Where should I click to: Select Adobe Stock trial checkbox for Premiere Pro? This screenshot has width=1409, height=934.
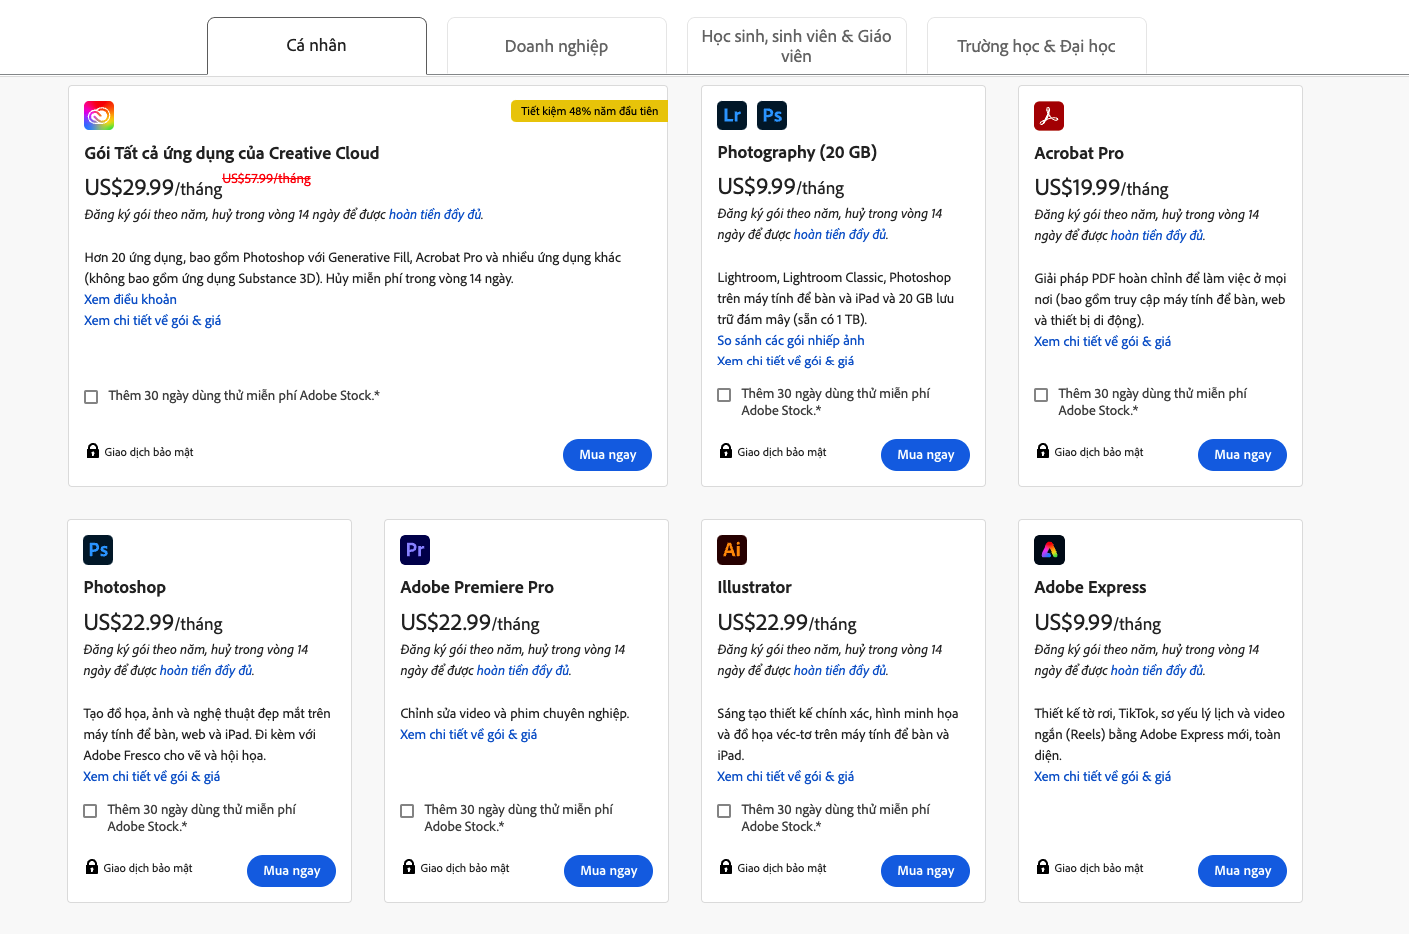[407, 811]
